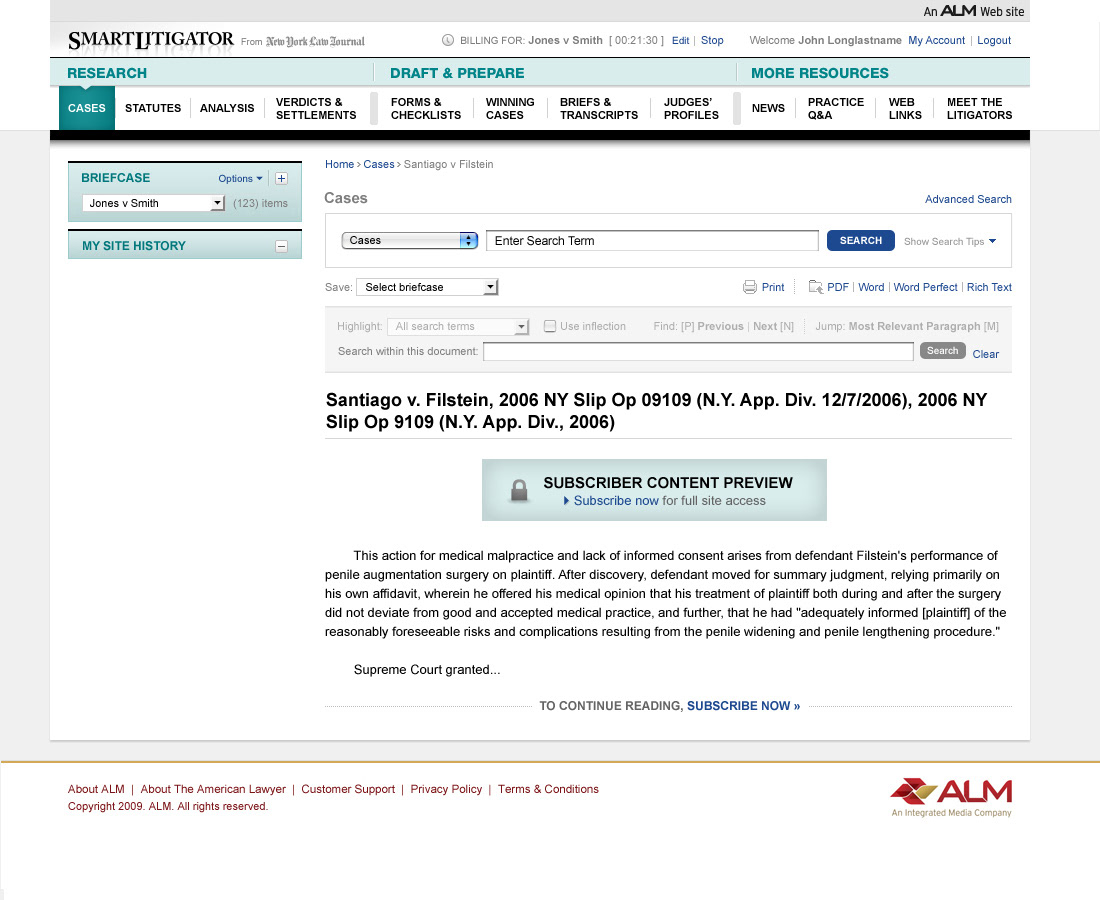Click the SmartLitigator logo

[x=150, y=41]
